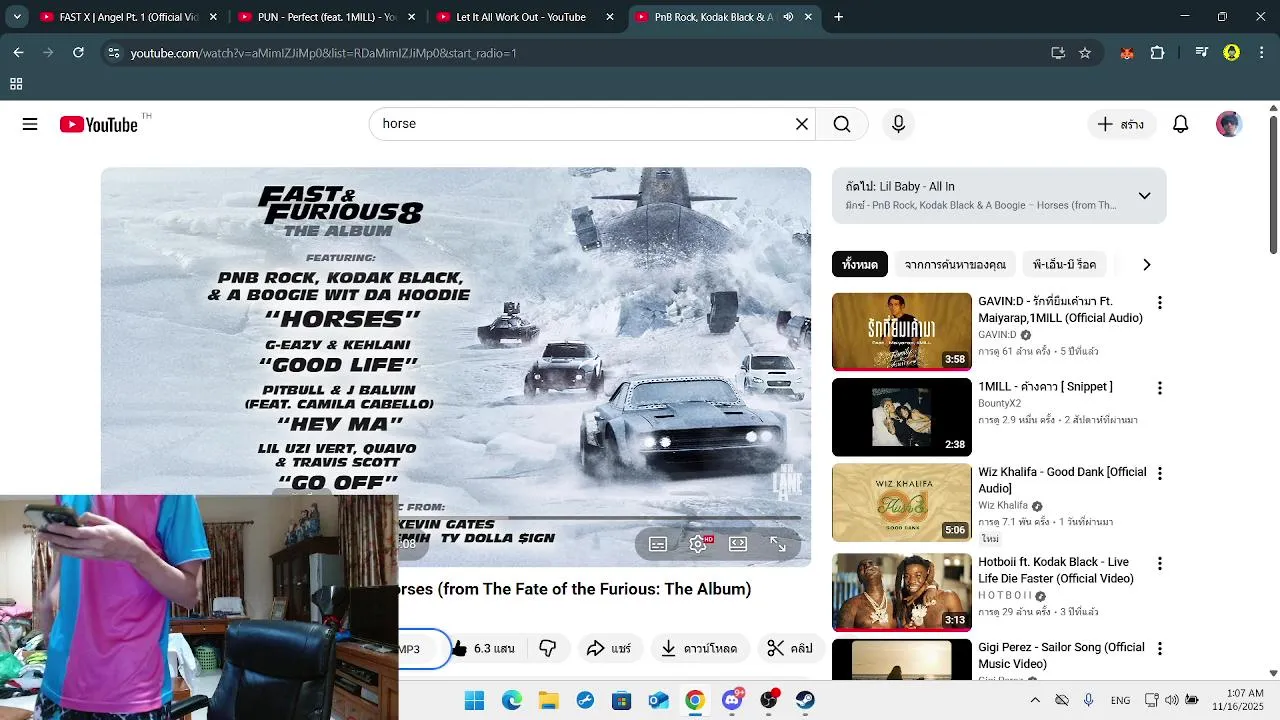Install the YouTube app from the address bar
1280x720 pixels.
[x=1058, y=53]
